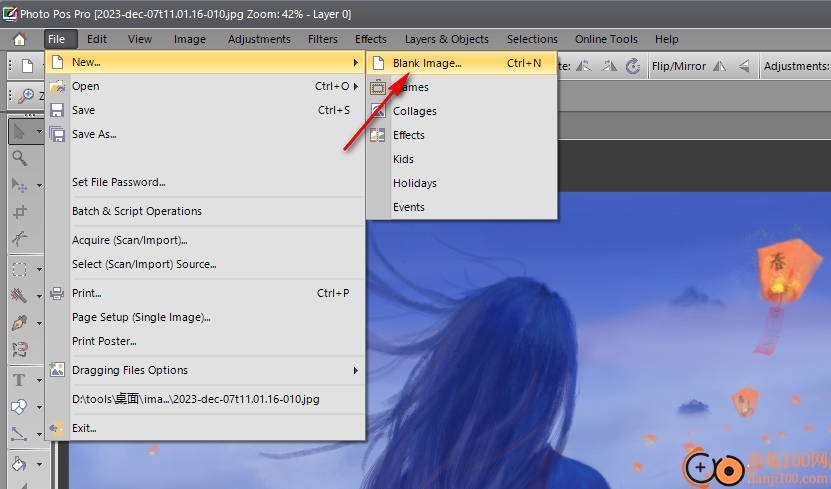Flip image horizontally via toolbar icon
The height and width of the screenshot is (489, 831).
point(719,66)
